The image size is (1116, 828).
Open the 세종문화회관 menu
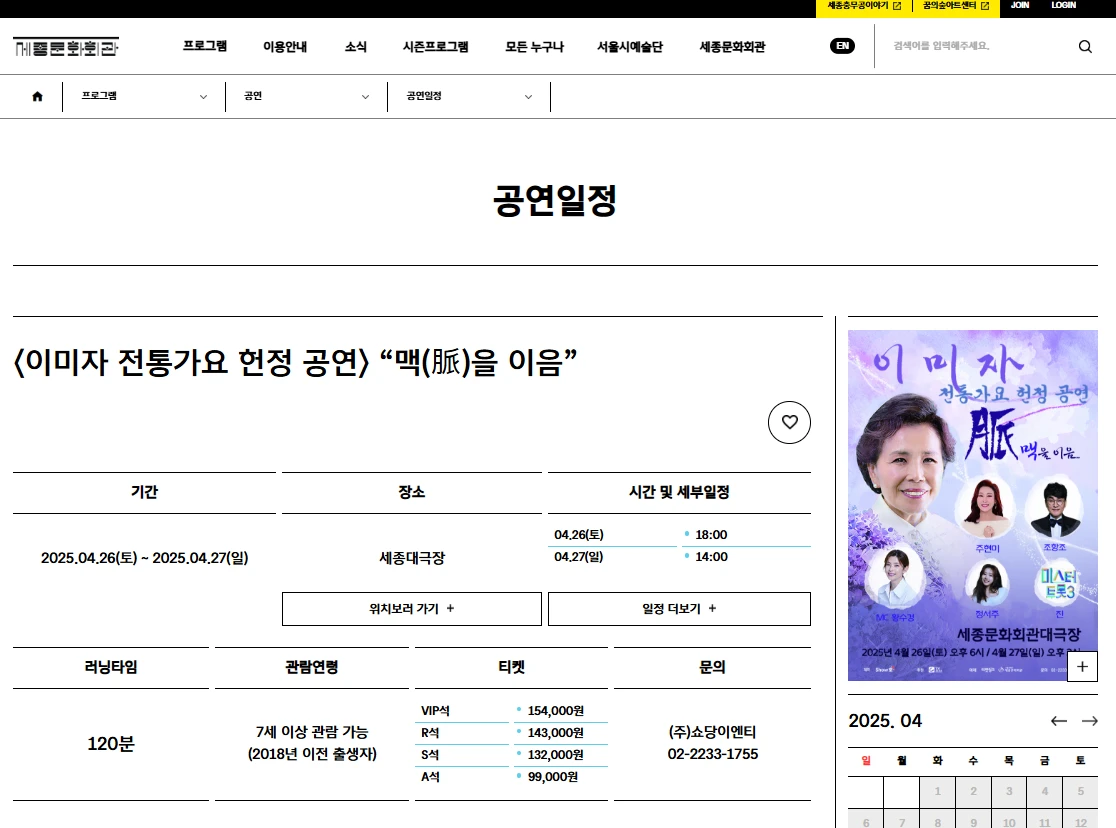pos(732,46)
